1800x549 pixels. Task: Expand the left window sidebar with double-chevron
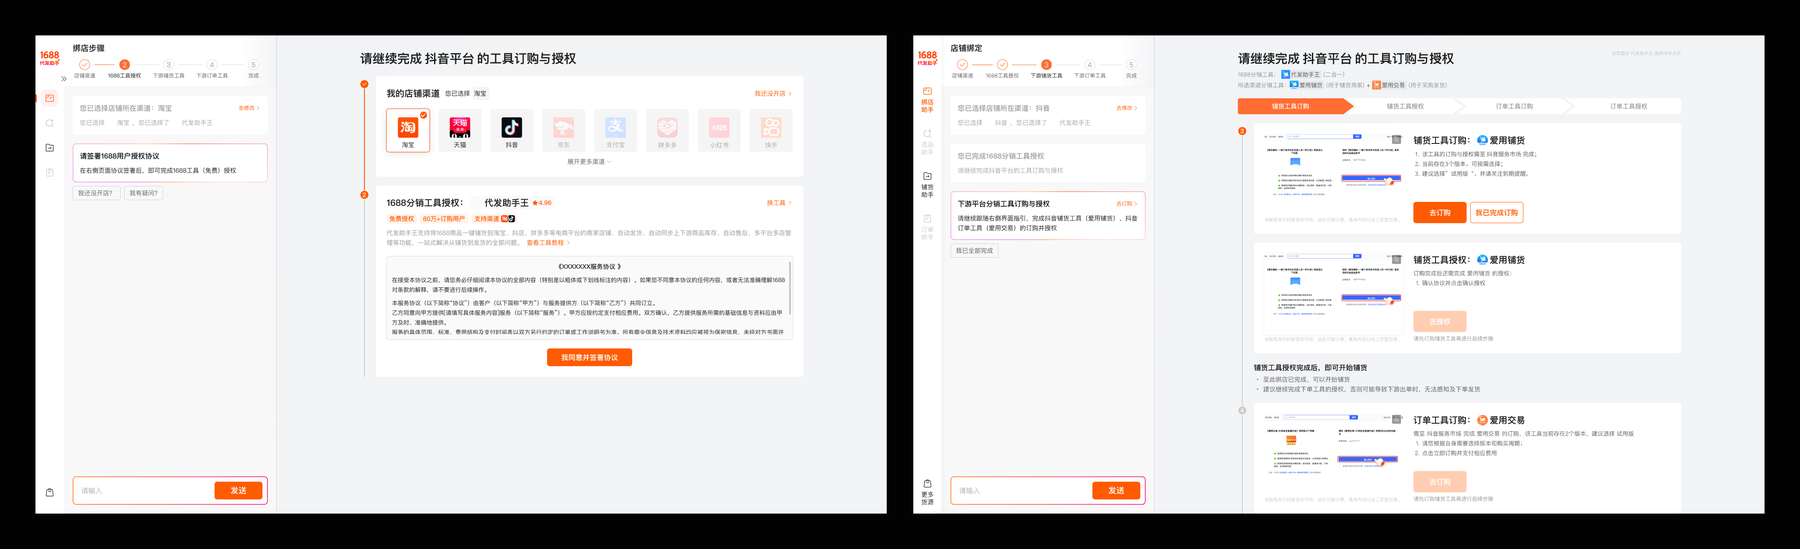click(63, 79)
